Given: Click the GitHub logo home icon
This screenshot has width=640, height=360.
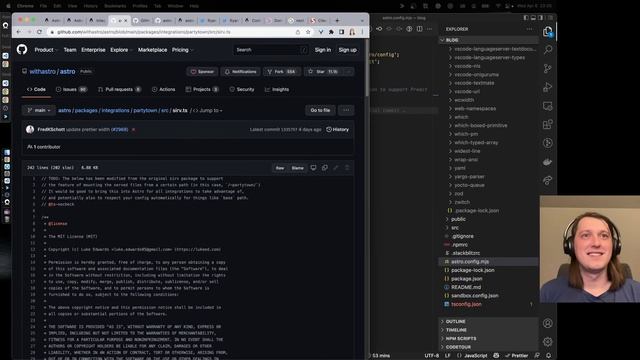Looking at the screenshot, I should tap(22, 50).
